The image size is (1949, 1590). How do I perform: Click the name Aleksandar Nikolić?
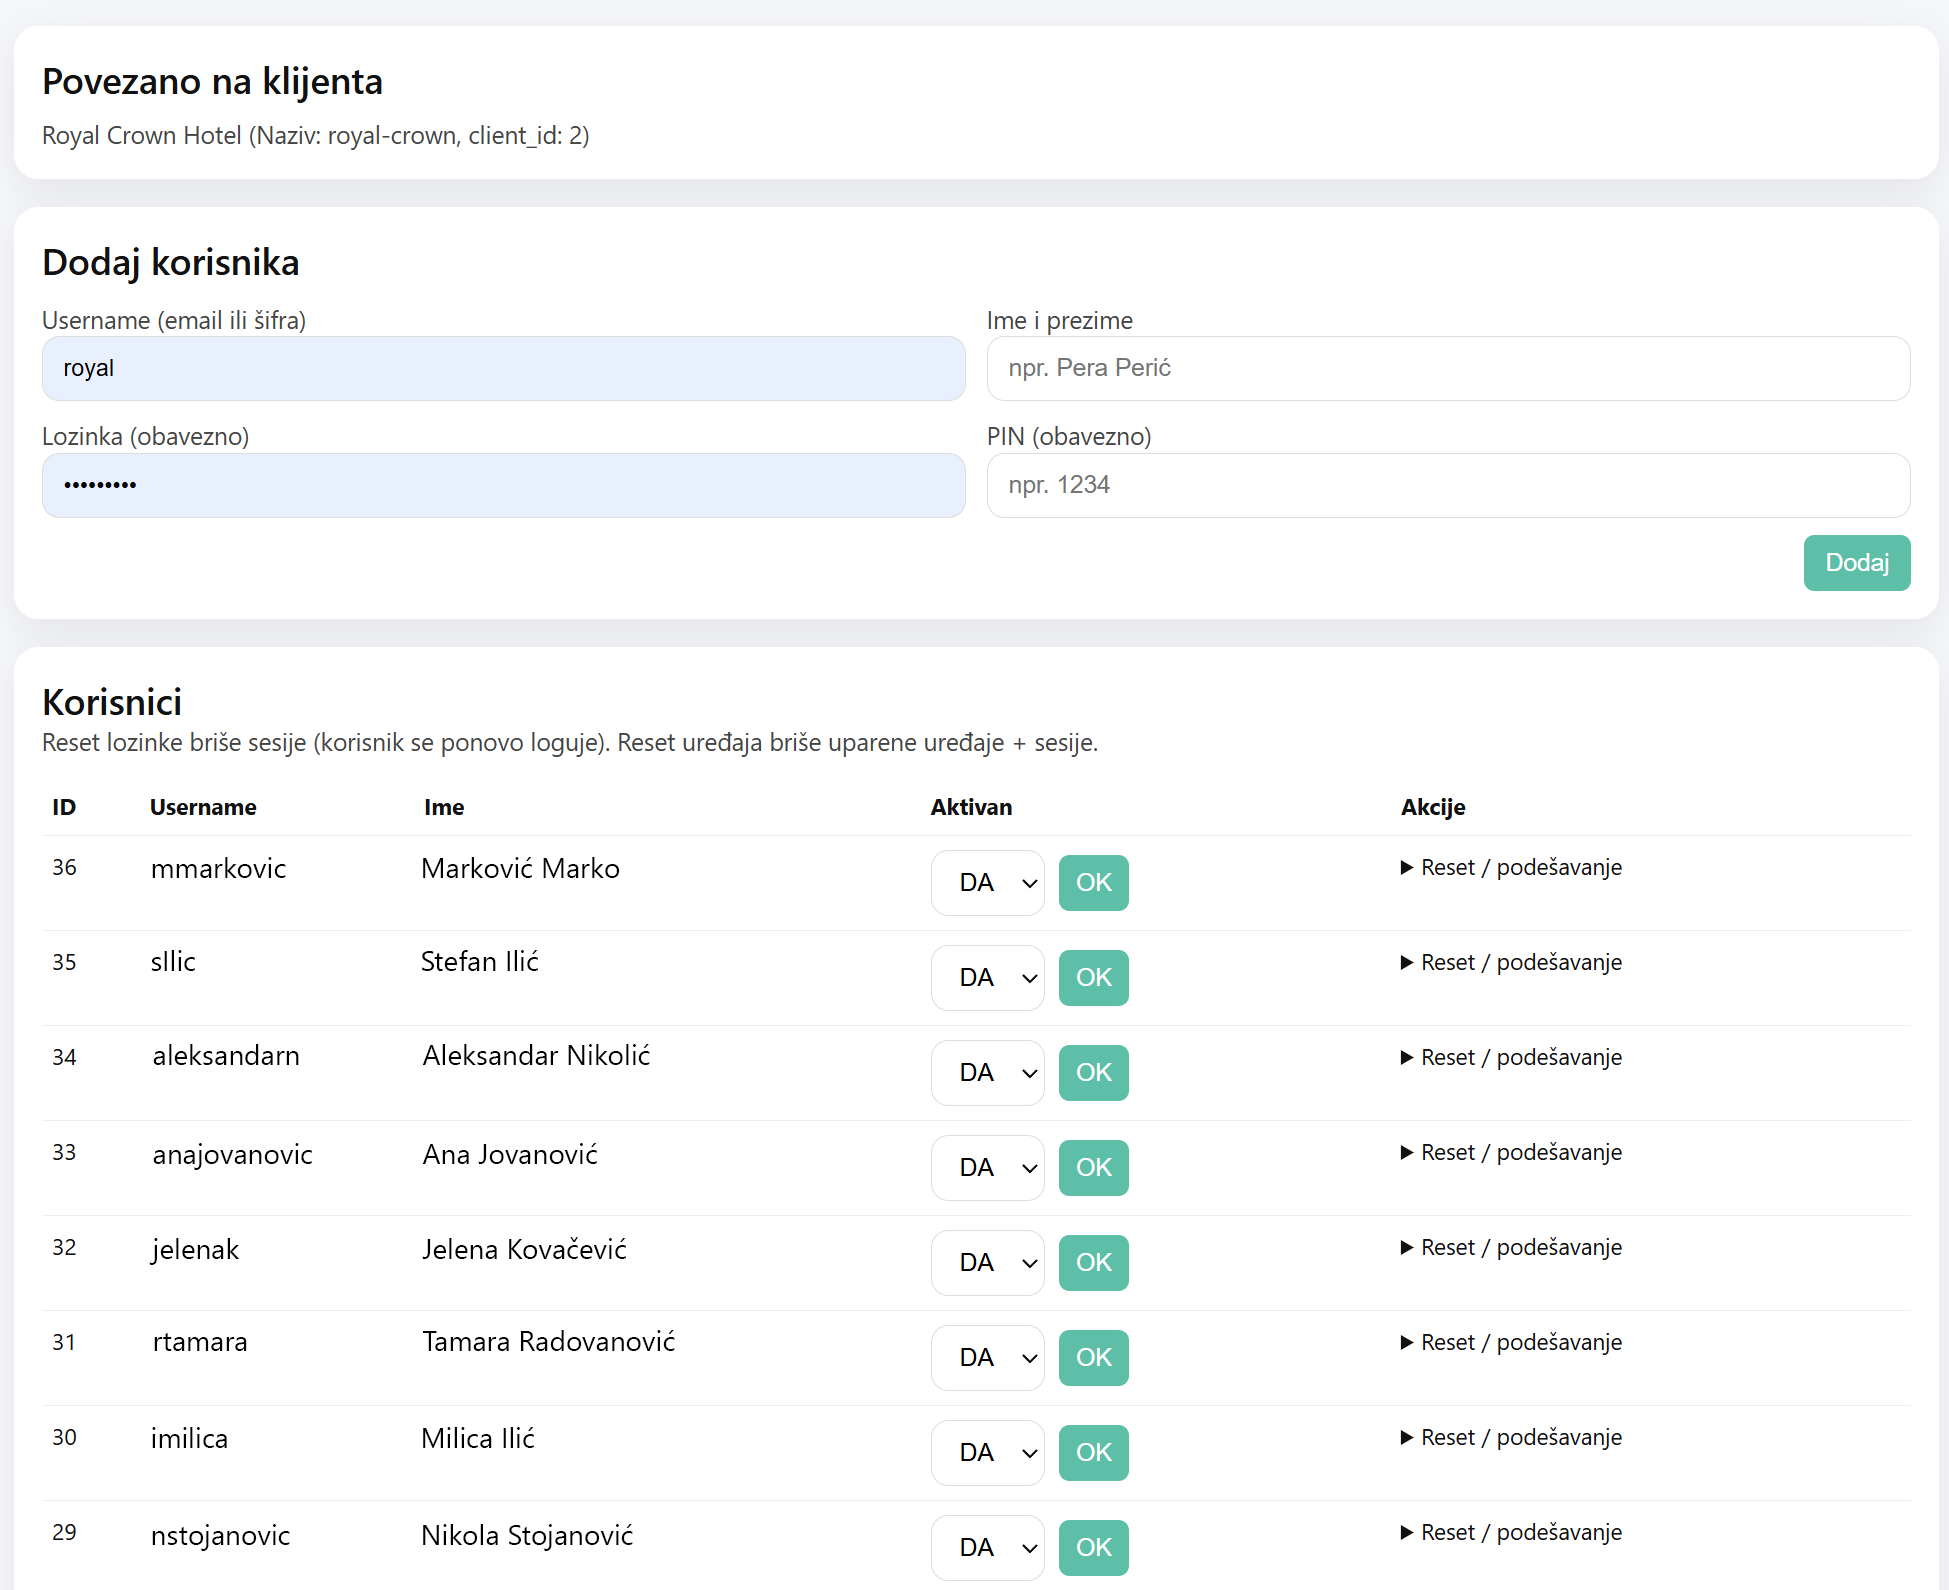536,1056
